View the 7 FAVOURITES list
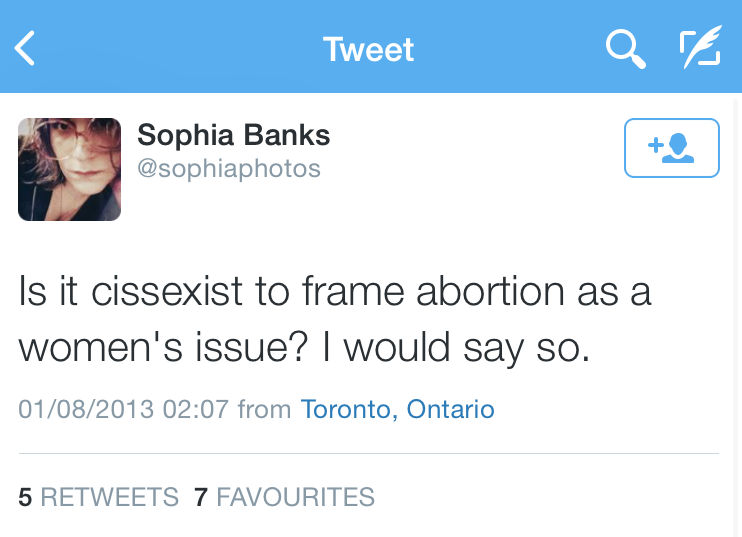This screenshot has height=537, width=742. point(285,497)
